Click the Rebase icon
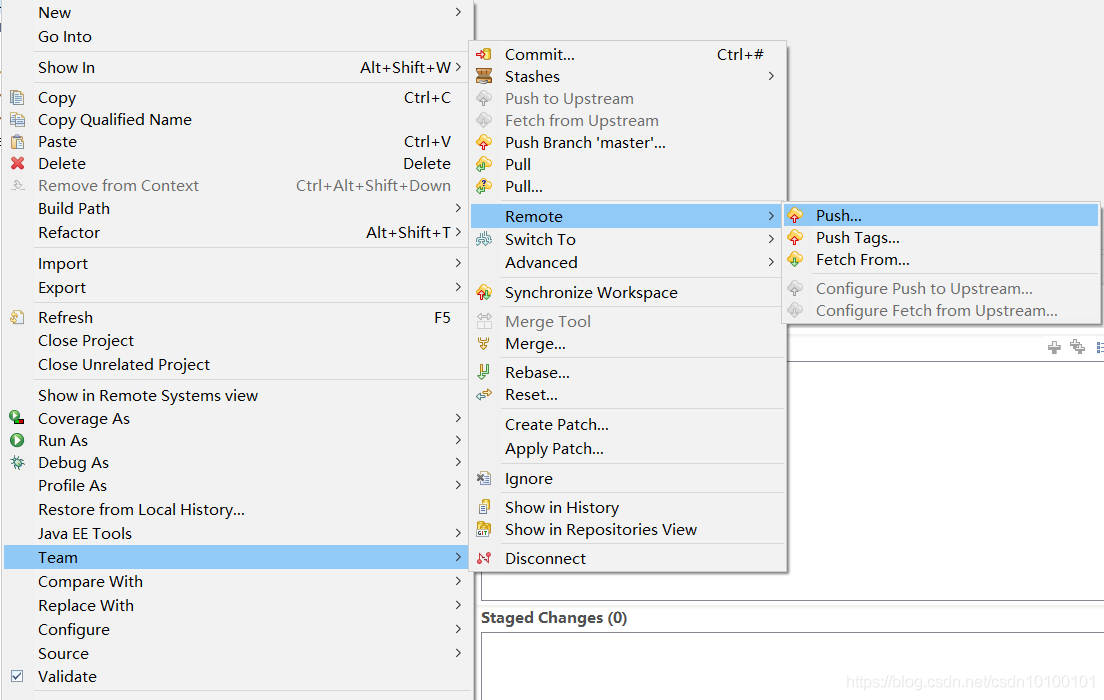Viewport: 1104px width, 700px height. point(484,372)
